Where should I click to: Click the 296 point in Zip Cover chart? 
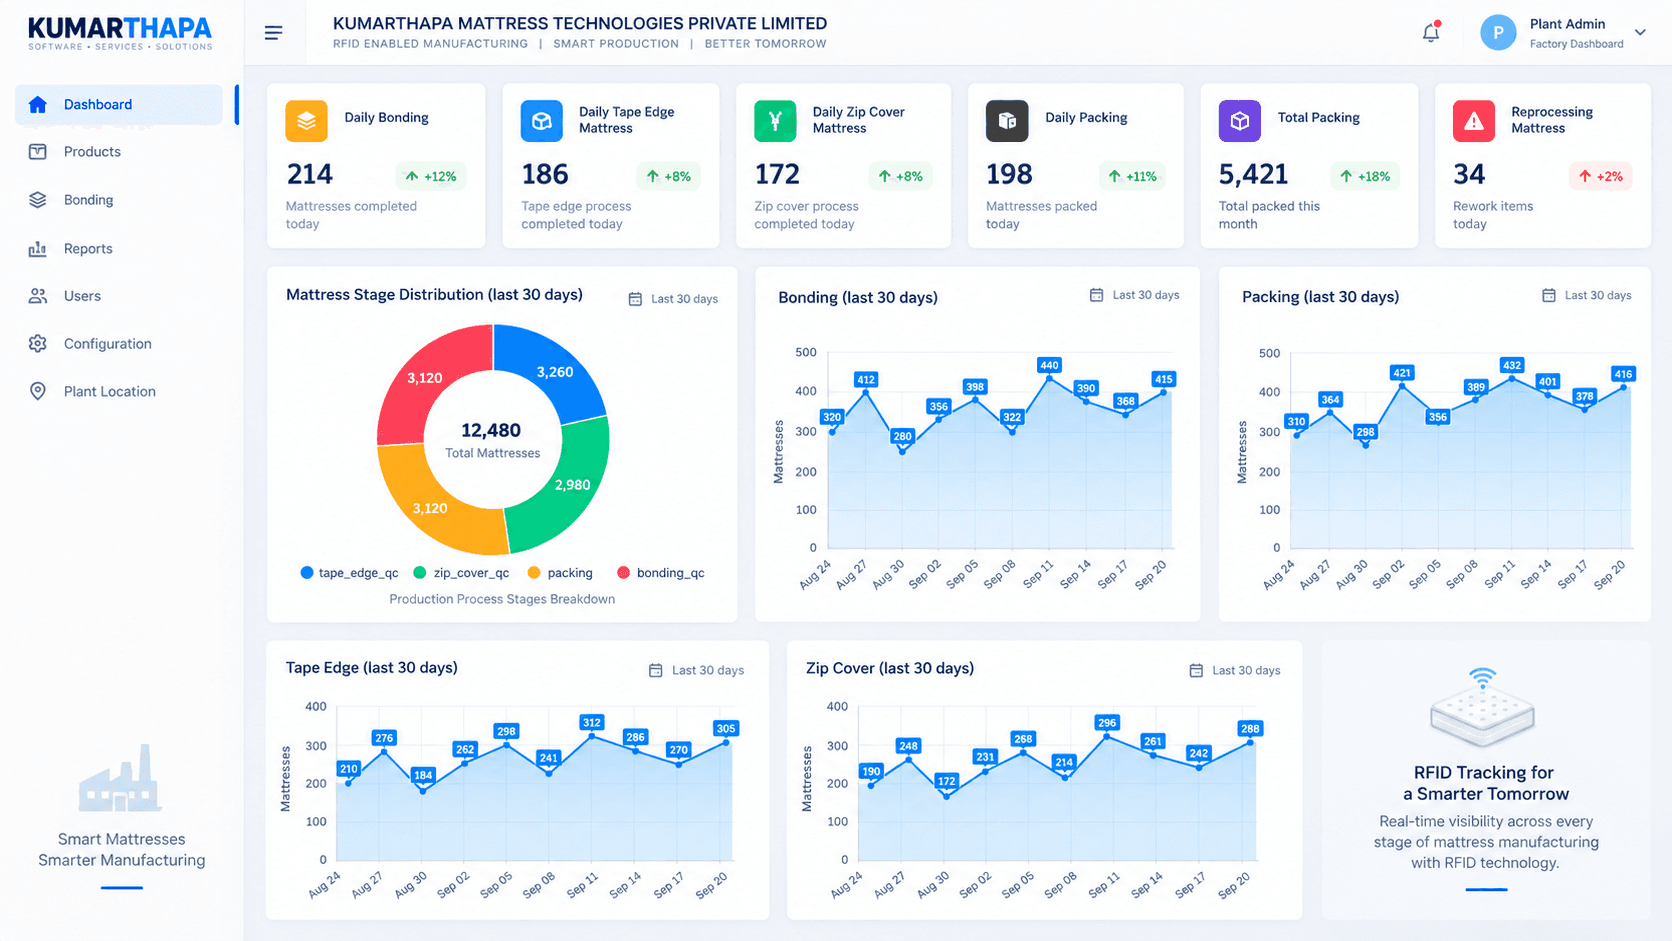coord(1106,736)
